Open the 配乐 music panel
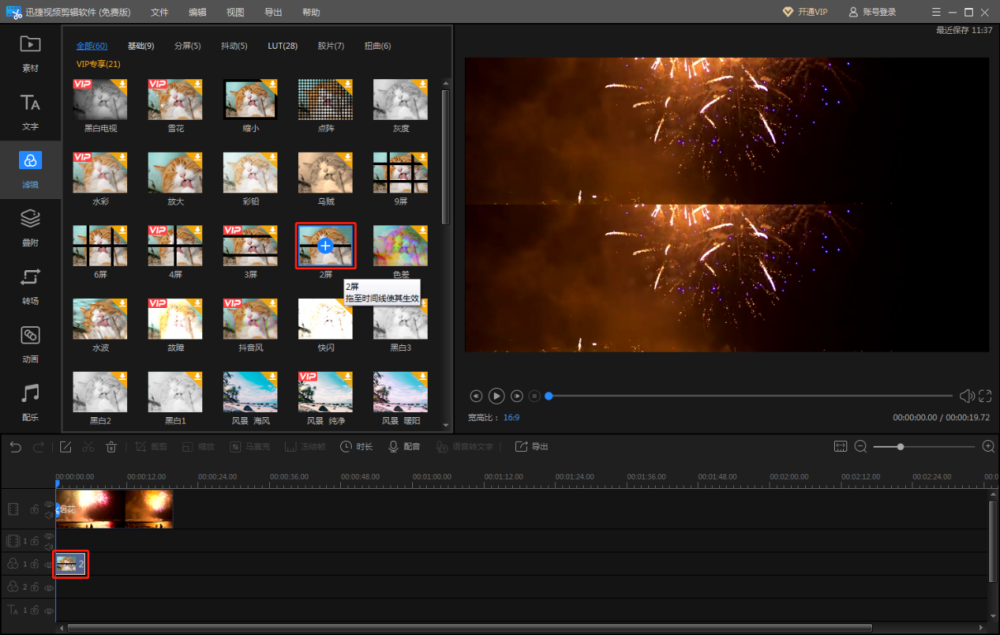 click(x=30, y=400)
